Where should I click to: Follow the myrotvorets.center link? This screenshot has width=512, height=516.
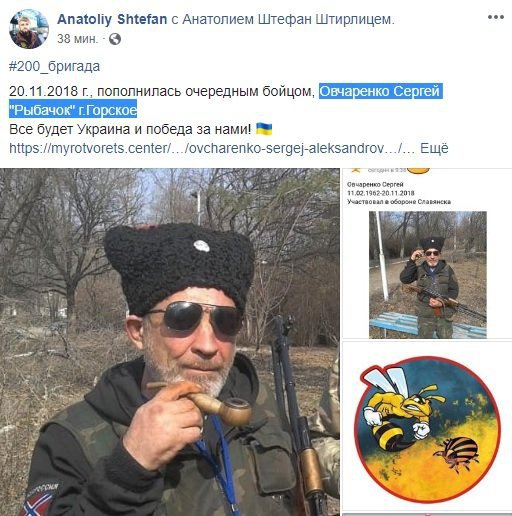click(x=212, y=148)
